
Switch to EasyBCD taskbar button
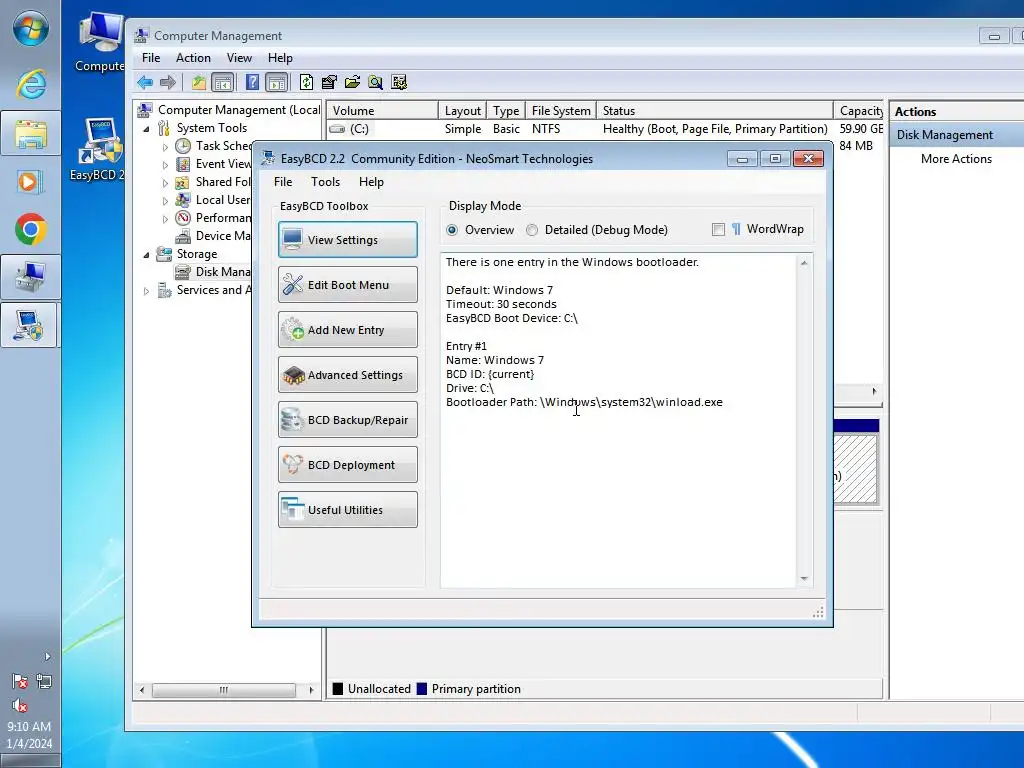coord(30,325)
